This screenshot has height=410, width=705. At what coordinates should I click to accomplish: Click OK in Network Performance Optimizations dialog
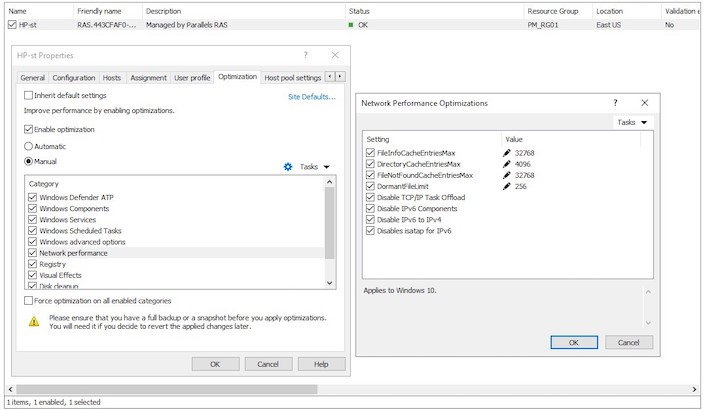pos(573,342)
